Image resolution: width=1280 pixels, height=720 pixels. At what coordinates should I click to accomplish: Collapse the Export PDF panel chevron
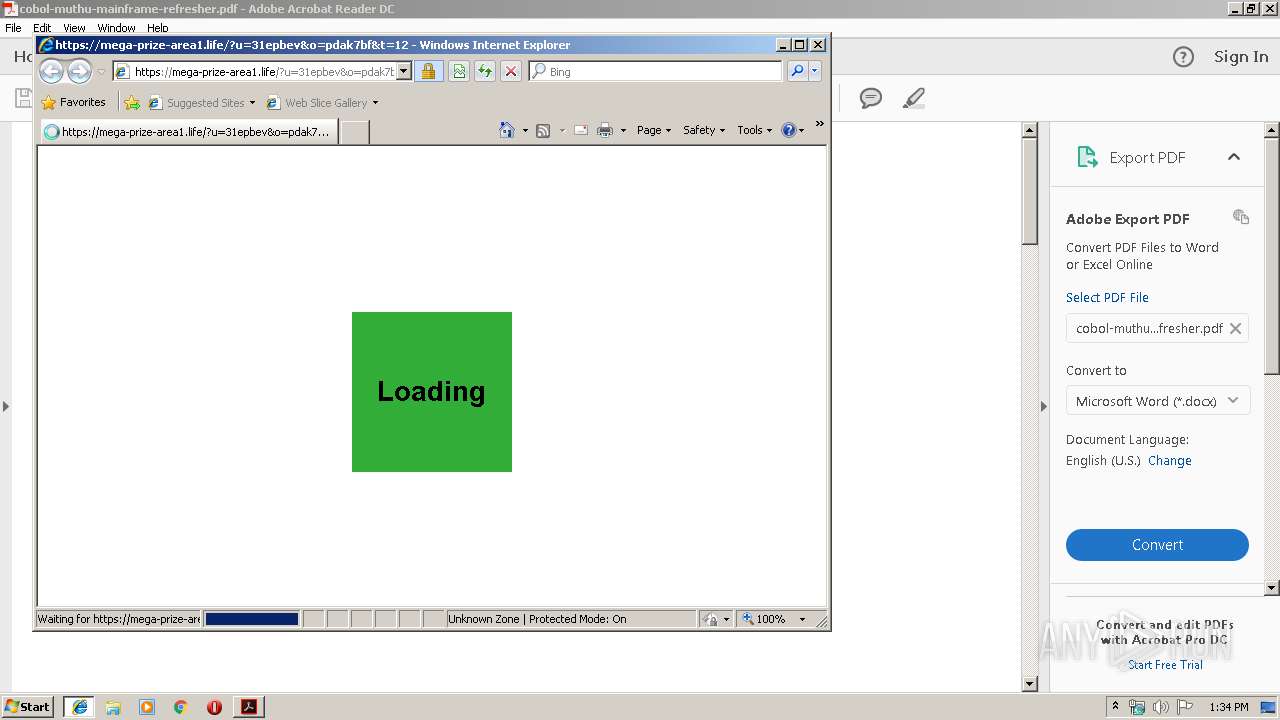point(1234,157)
